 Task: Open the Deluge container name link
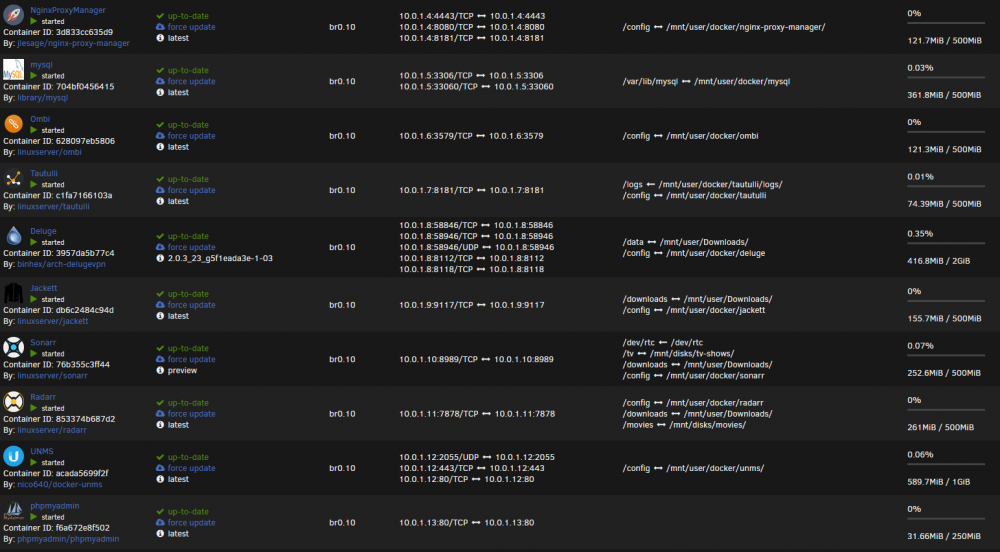43,231
